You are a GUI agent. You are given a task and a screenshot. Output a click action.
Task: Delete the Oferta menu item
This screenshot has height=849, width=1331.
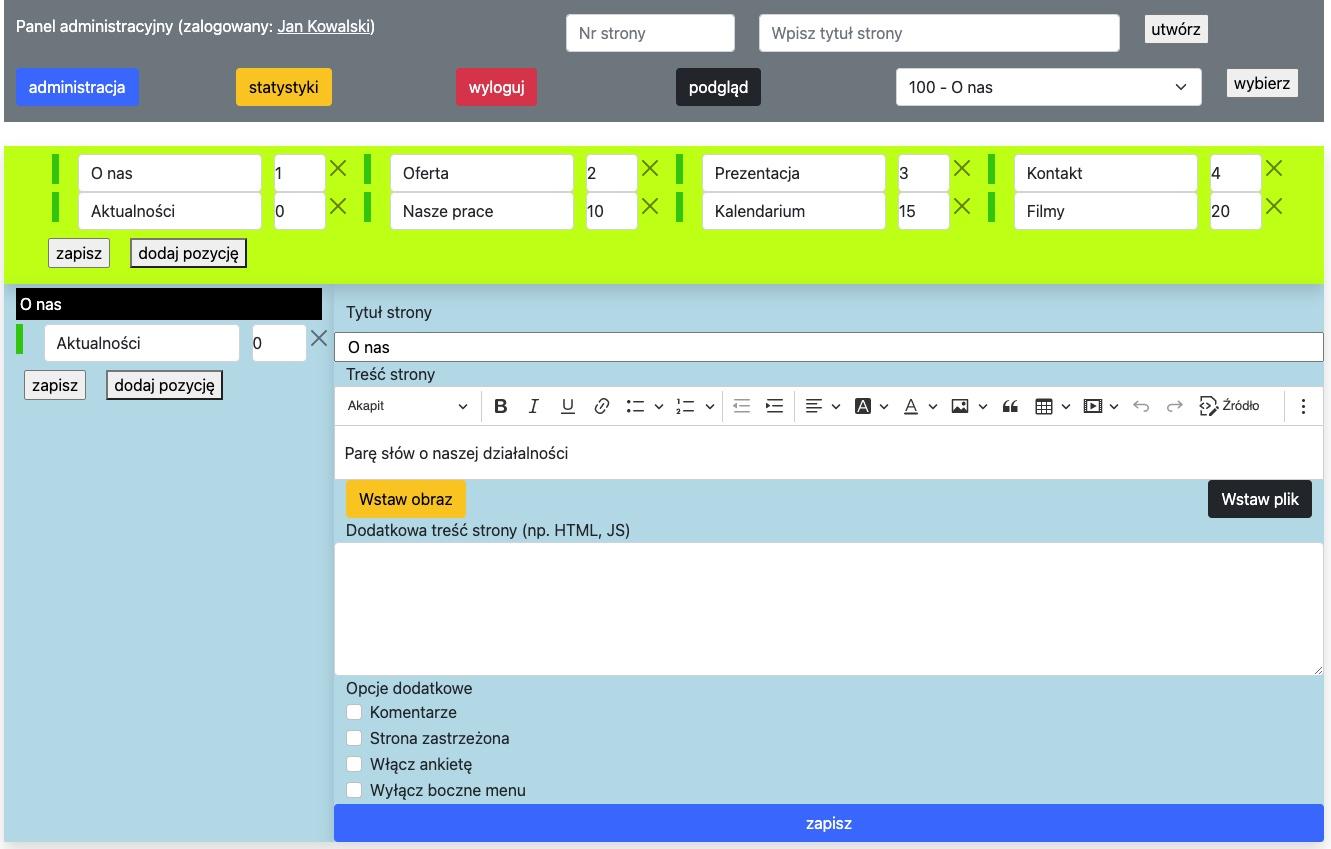pyautogui.click(x=650, y=169)
